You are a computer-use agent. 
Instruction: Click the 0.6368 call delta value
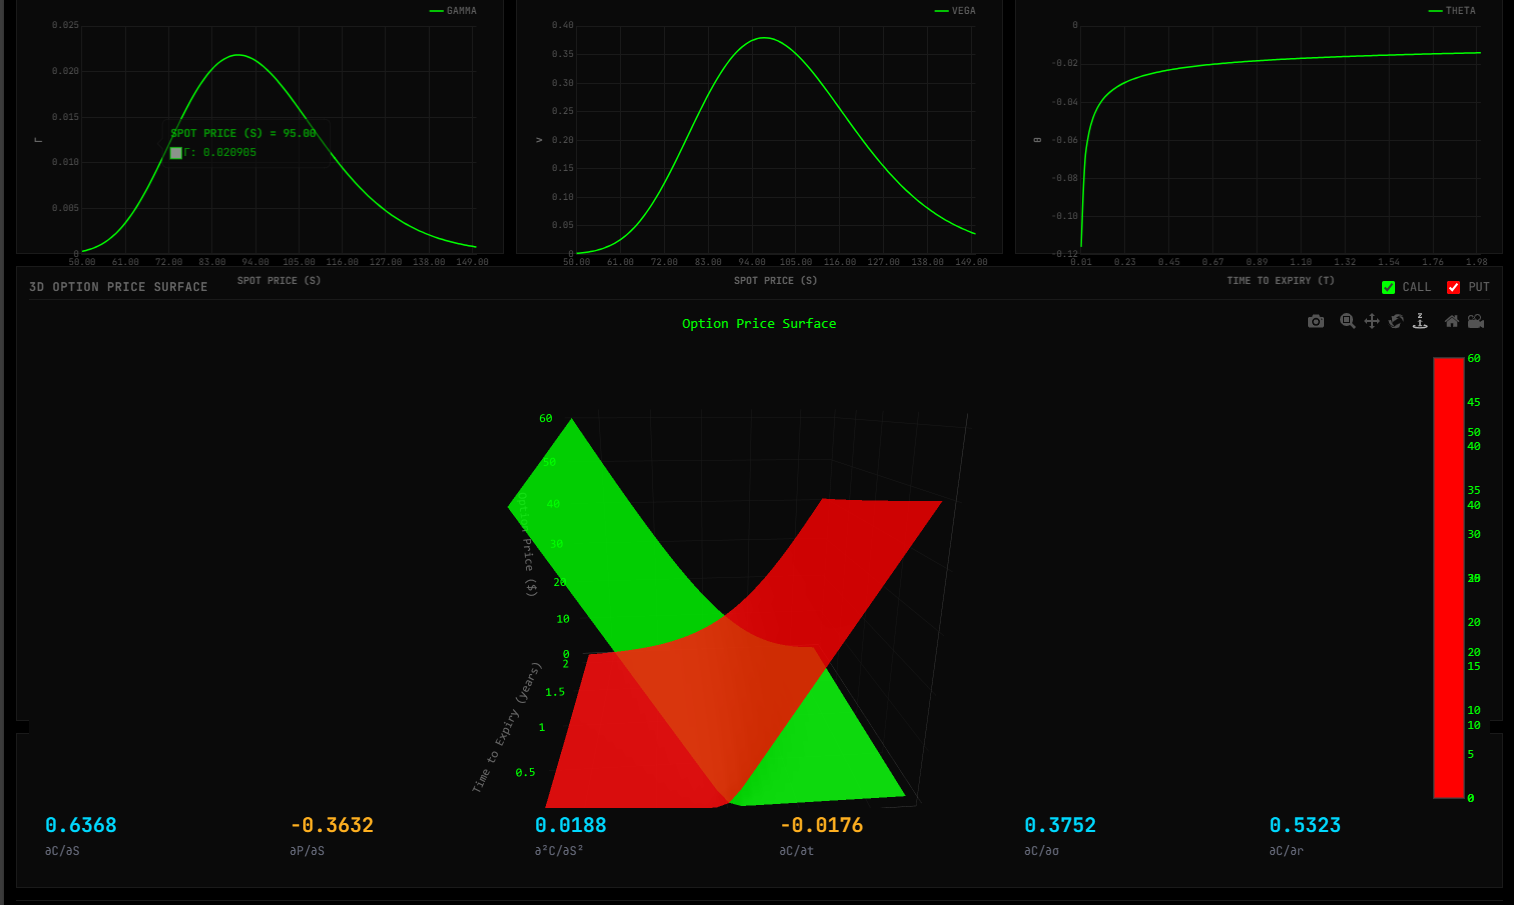(x=81, y=825)
